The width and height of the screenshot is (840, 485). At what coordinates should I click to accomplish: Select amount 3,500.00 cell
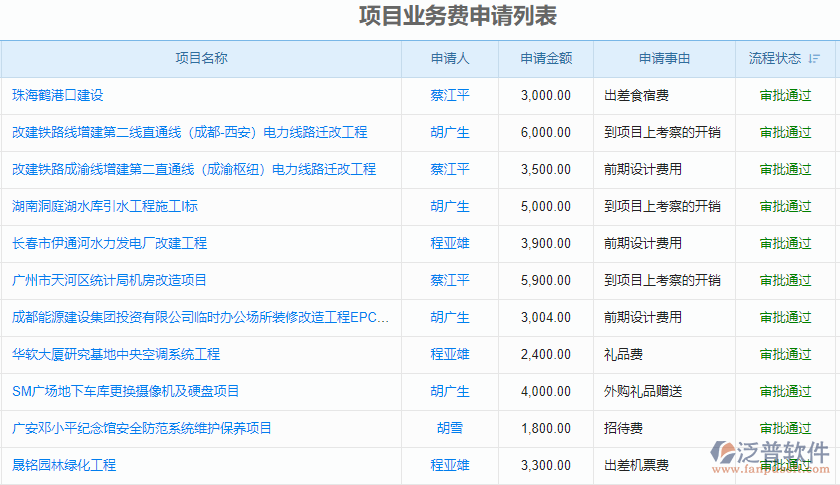click(x=546, y=169)
